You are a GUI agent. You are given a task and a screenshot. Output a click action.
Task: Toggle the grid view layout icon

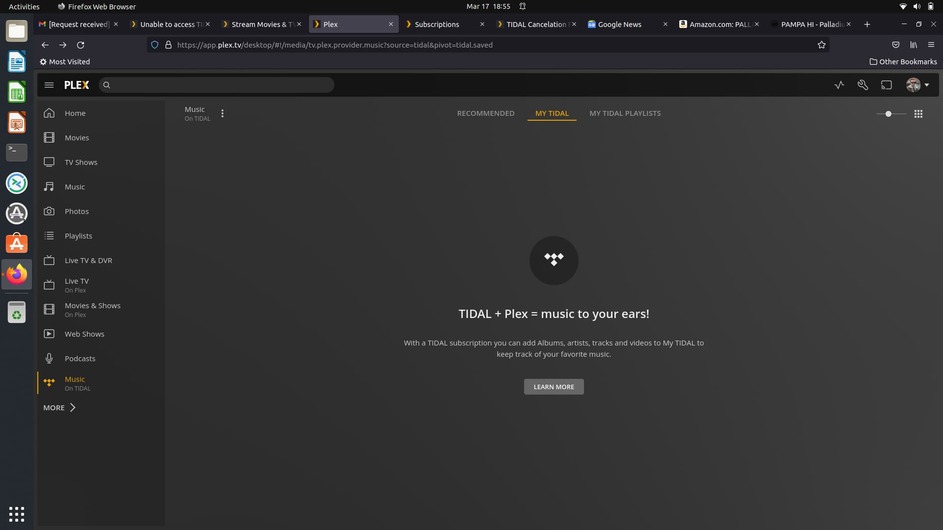(918, 114)
